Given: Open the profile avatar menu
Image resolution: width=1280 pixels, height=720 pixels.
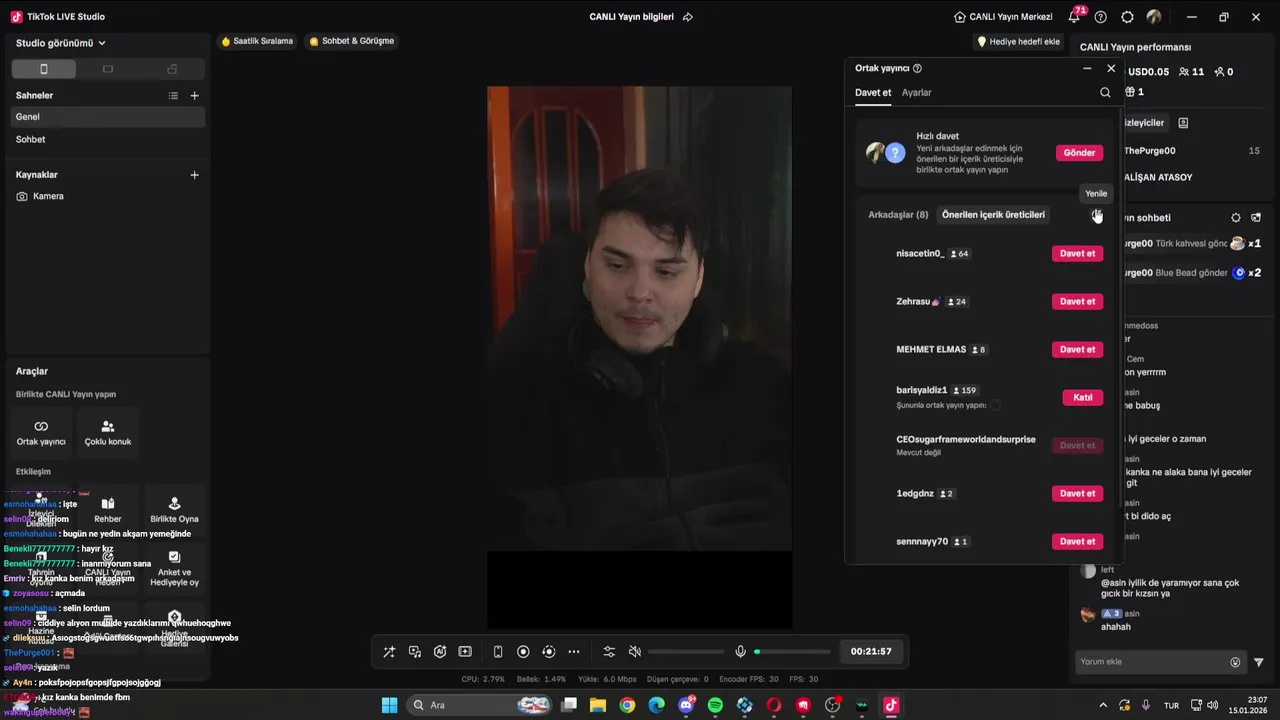Looking at the screenshot, I should point(1154,17).
